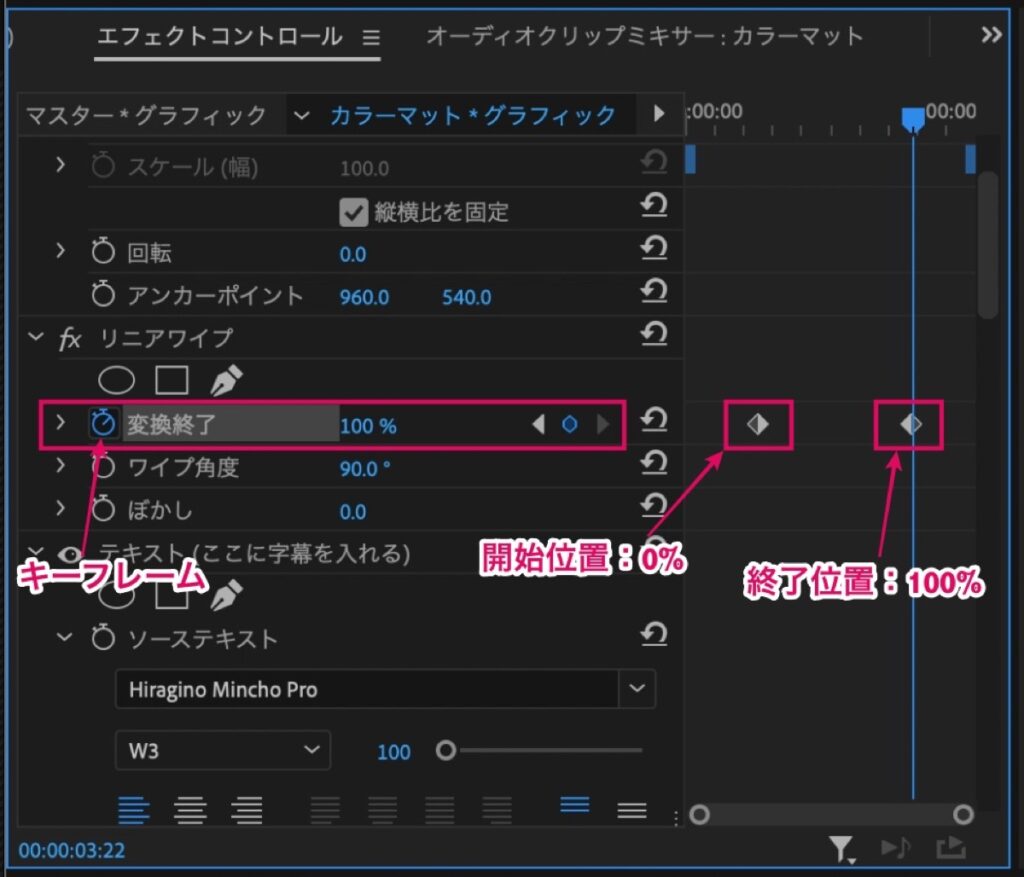This screenshot has height=877, width=1024.
Task: Go to next keyframe of 変換終了
Action: pos(603,424)
